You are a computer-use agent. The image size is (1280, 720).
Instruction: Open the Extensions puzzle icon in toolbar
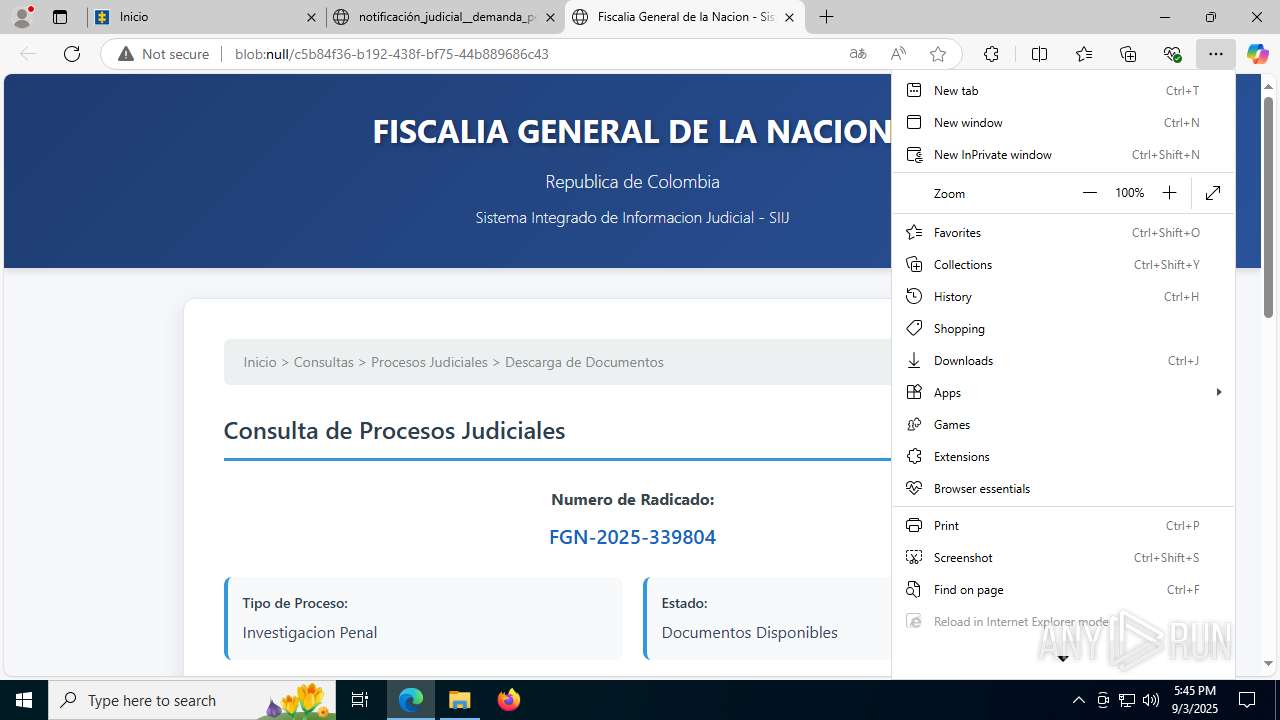[991, 54]
